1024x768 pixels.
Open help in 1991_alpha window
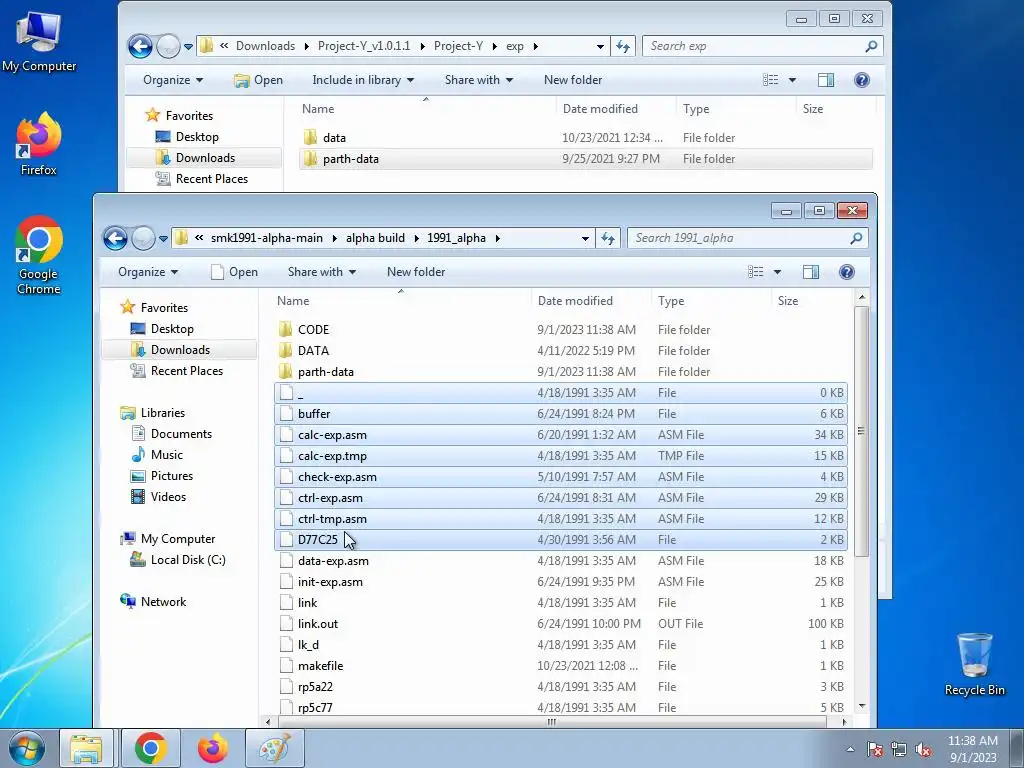pyautogui.click(x=846, y=272)
